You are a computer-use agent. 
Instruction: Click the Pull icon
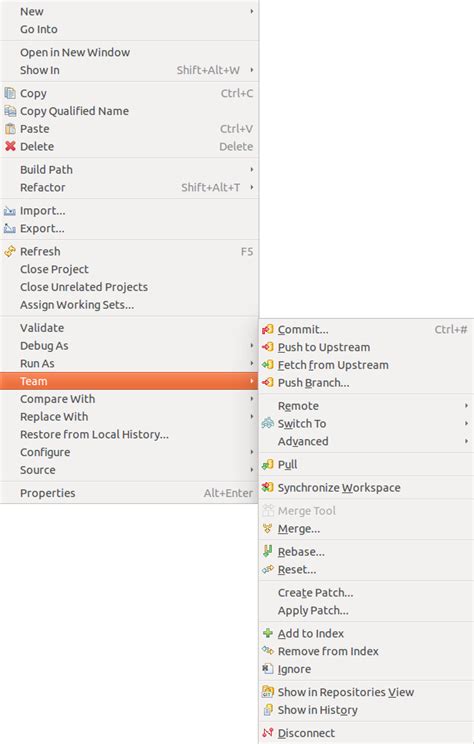coord(268,464)
